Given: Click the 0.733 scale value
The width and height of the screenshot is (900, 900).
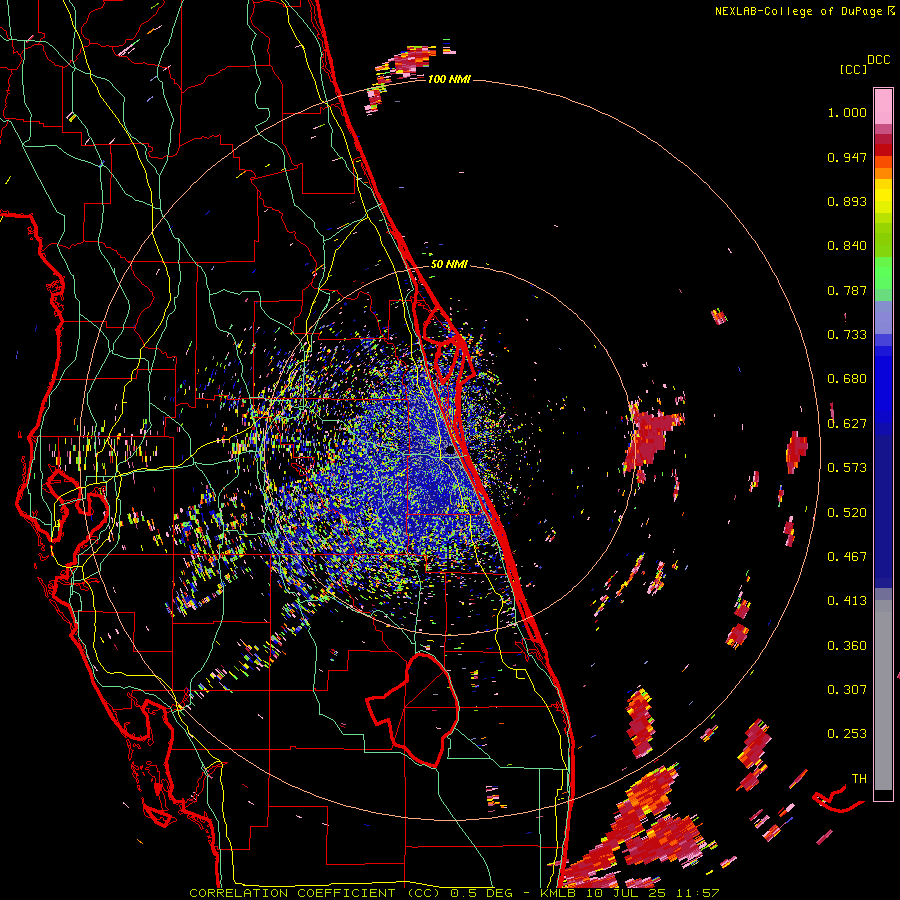Looking at the screenshot, I should pos(847,335).
